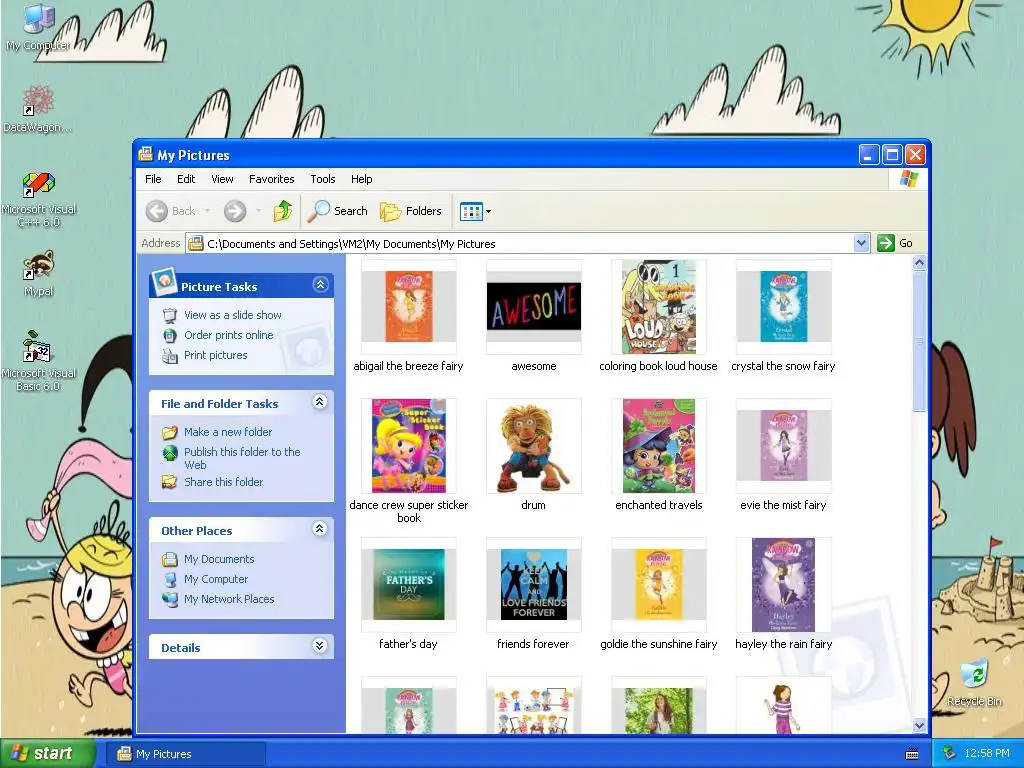Click the 12:58 PM taskbar clock
1024x768 pixels.
pos(987,754)
